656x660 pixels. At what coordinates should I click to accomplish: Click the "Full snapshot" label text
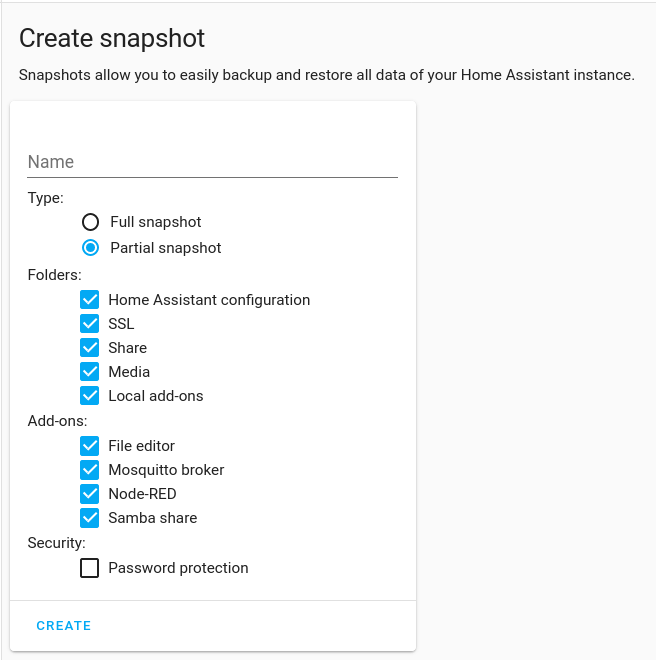155,222
